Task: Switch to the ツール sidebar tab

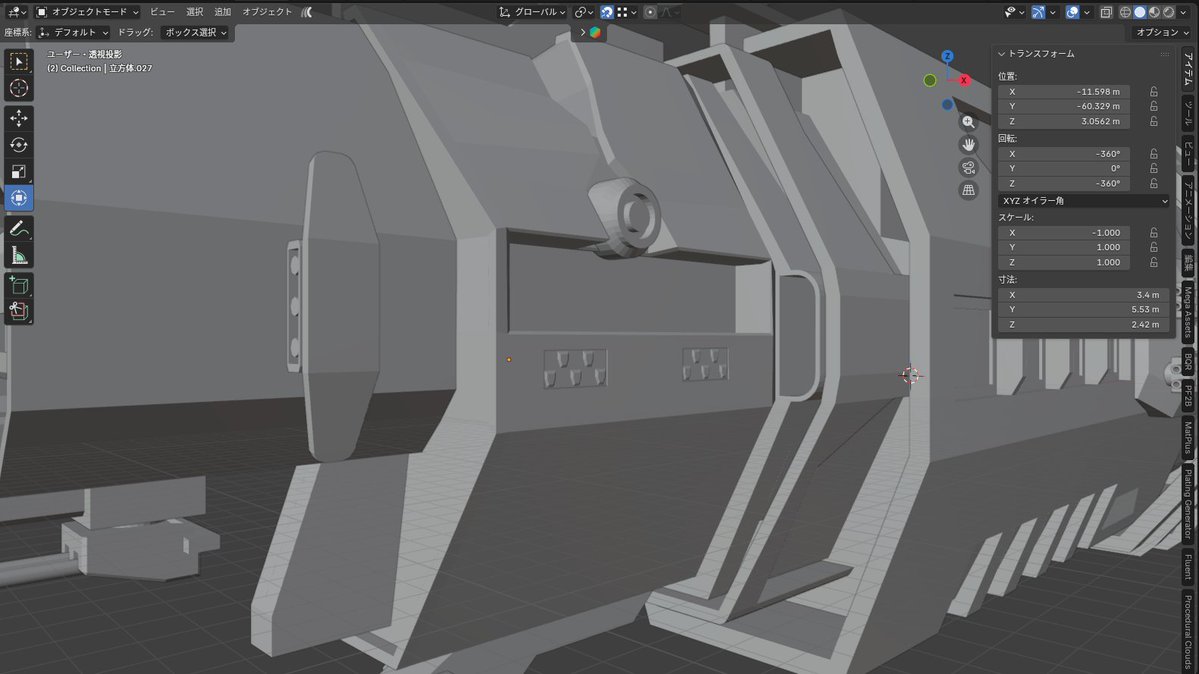Action: (x=1188, y=112)
